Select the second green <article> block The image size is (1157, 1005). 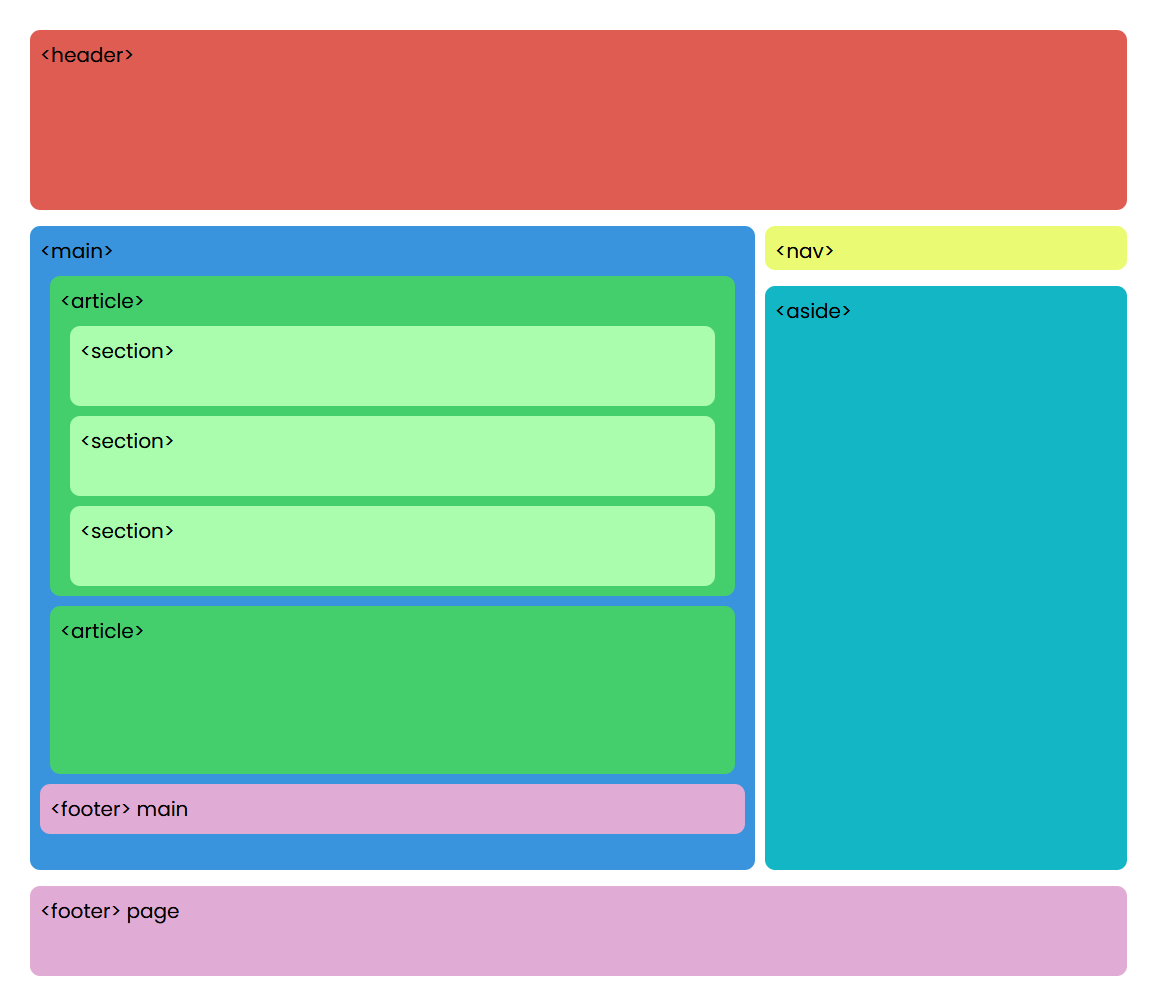392,700
